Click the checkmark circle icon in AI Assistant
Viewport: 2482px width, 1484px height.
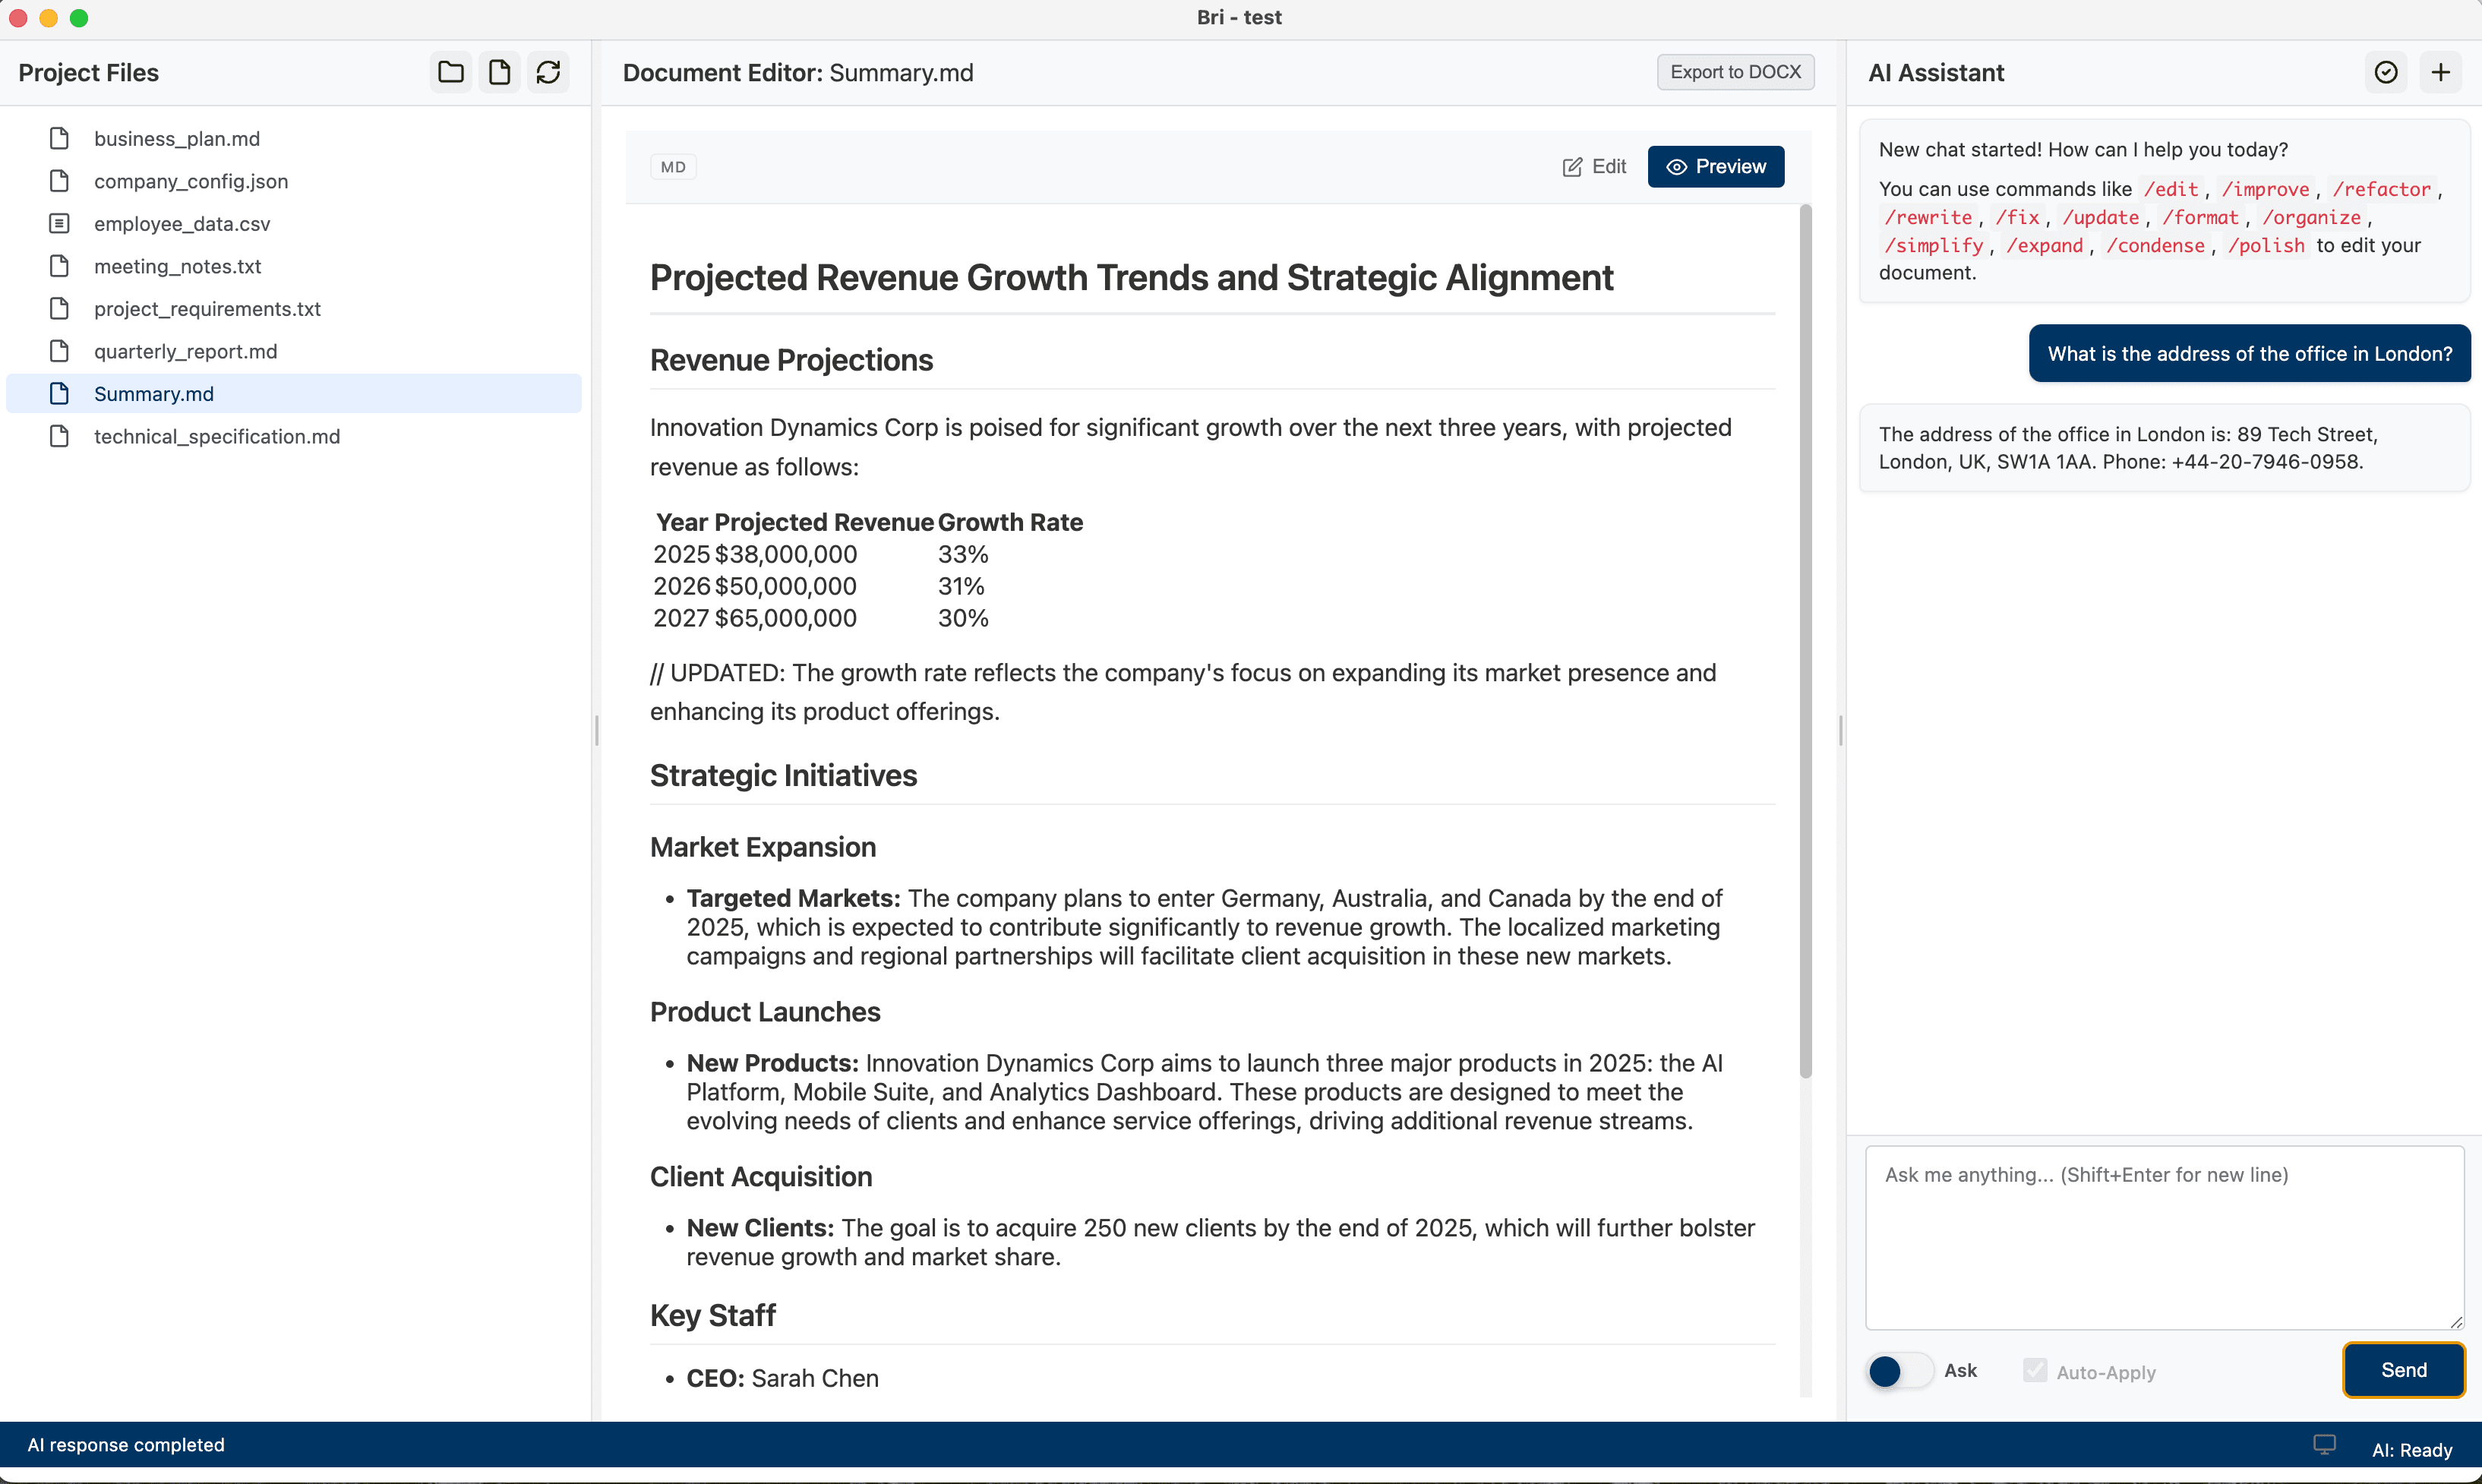[x=2386, y=72]
